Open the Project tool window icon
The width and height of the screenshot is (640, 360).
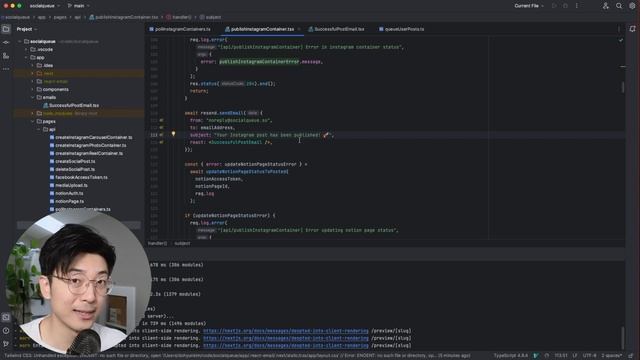point(6,29)
